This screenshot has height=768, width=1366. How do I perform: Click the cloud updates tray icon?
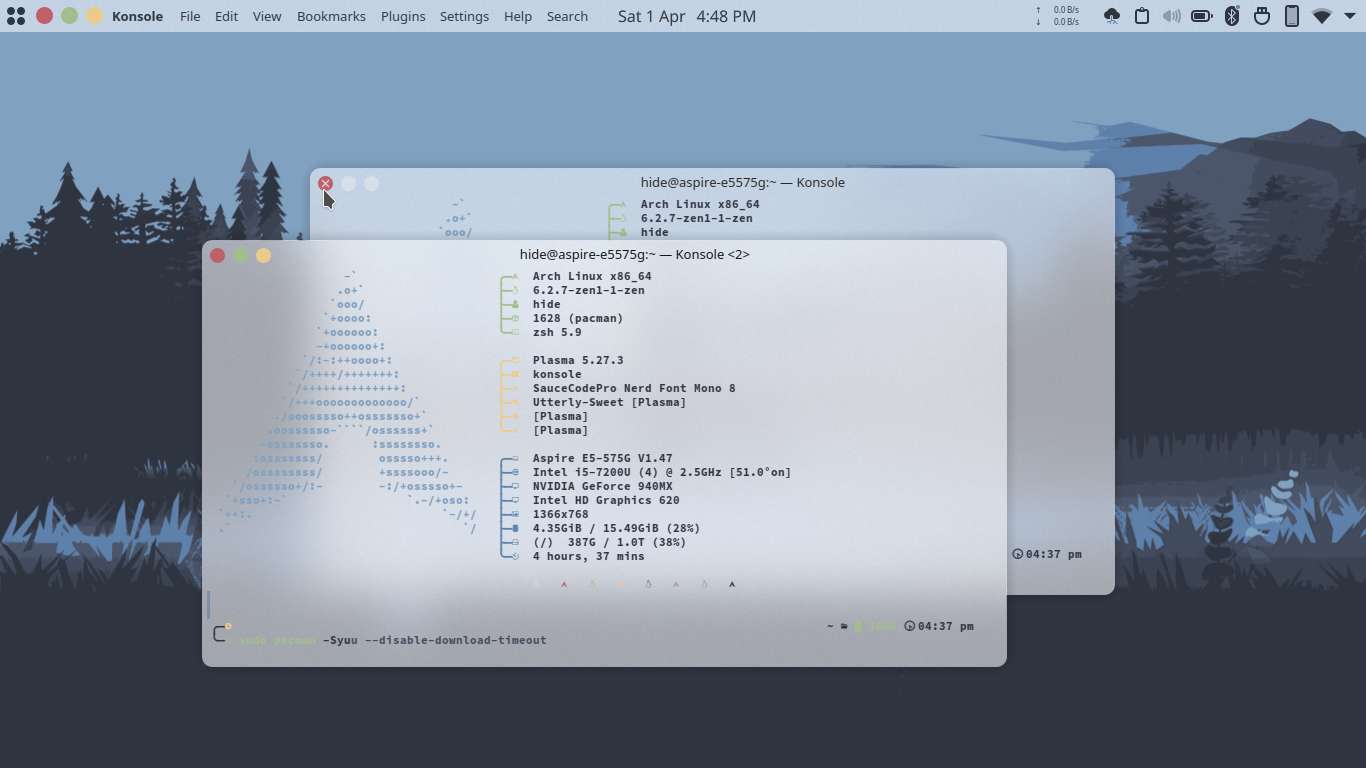tap(1112, 16)
